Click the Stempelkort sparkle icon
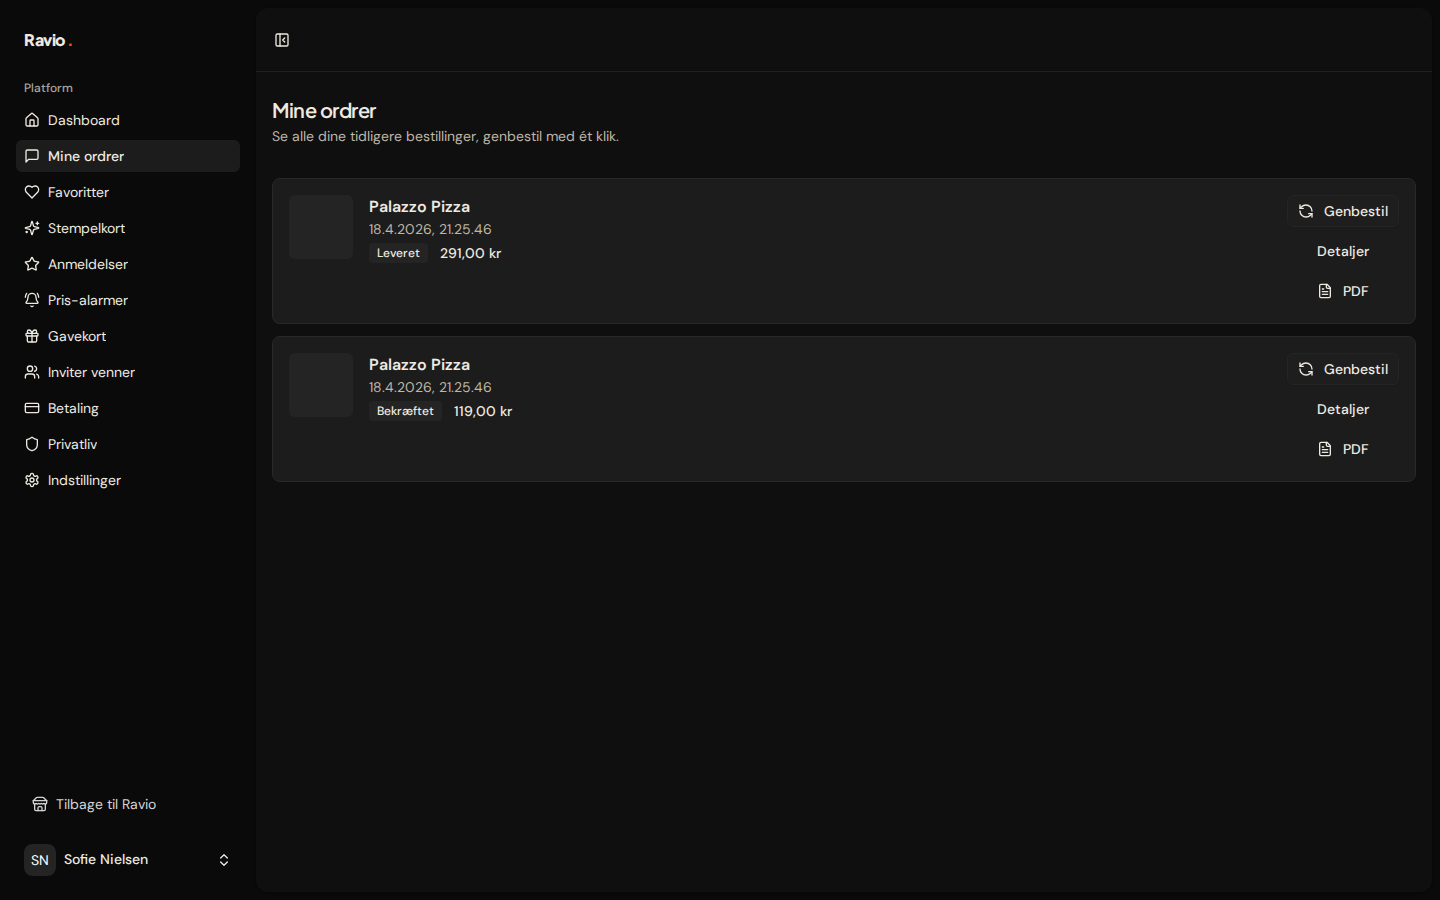 (32, 228)
